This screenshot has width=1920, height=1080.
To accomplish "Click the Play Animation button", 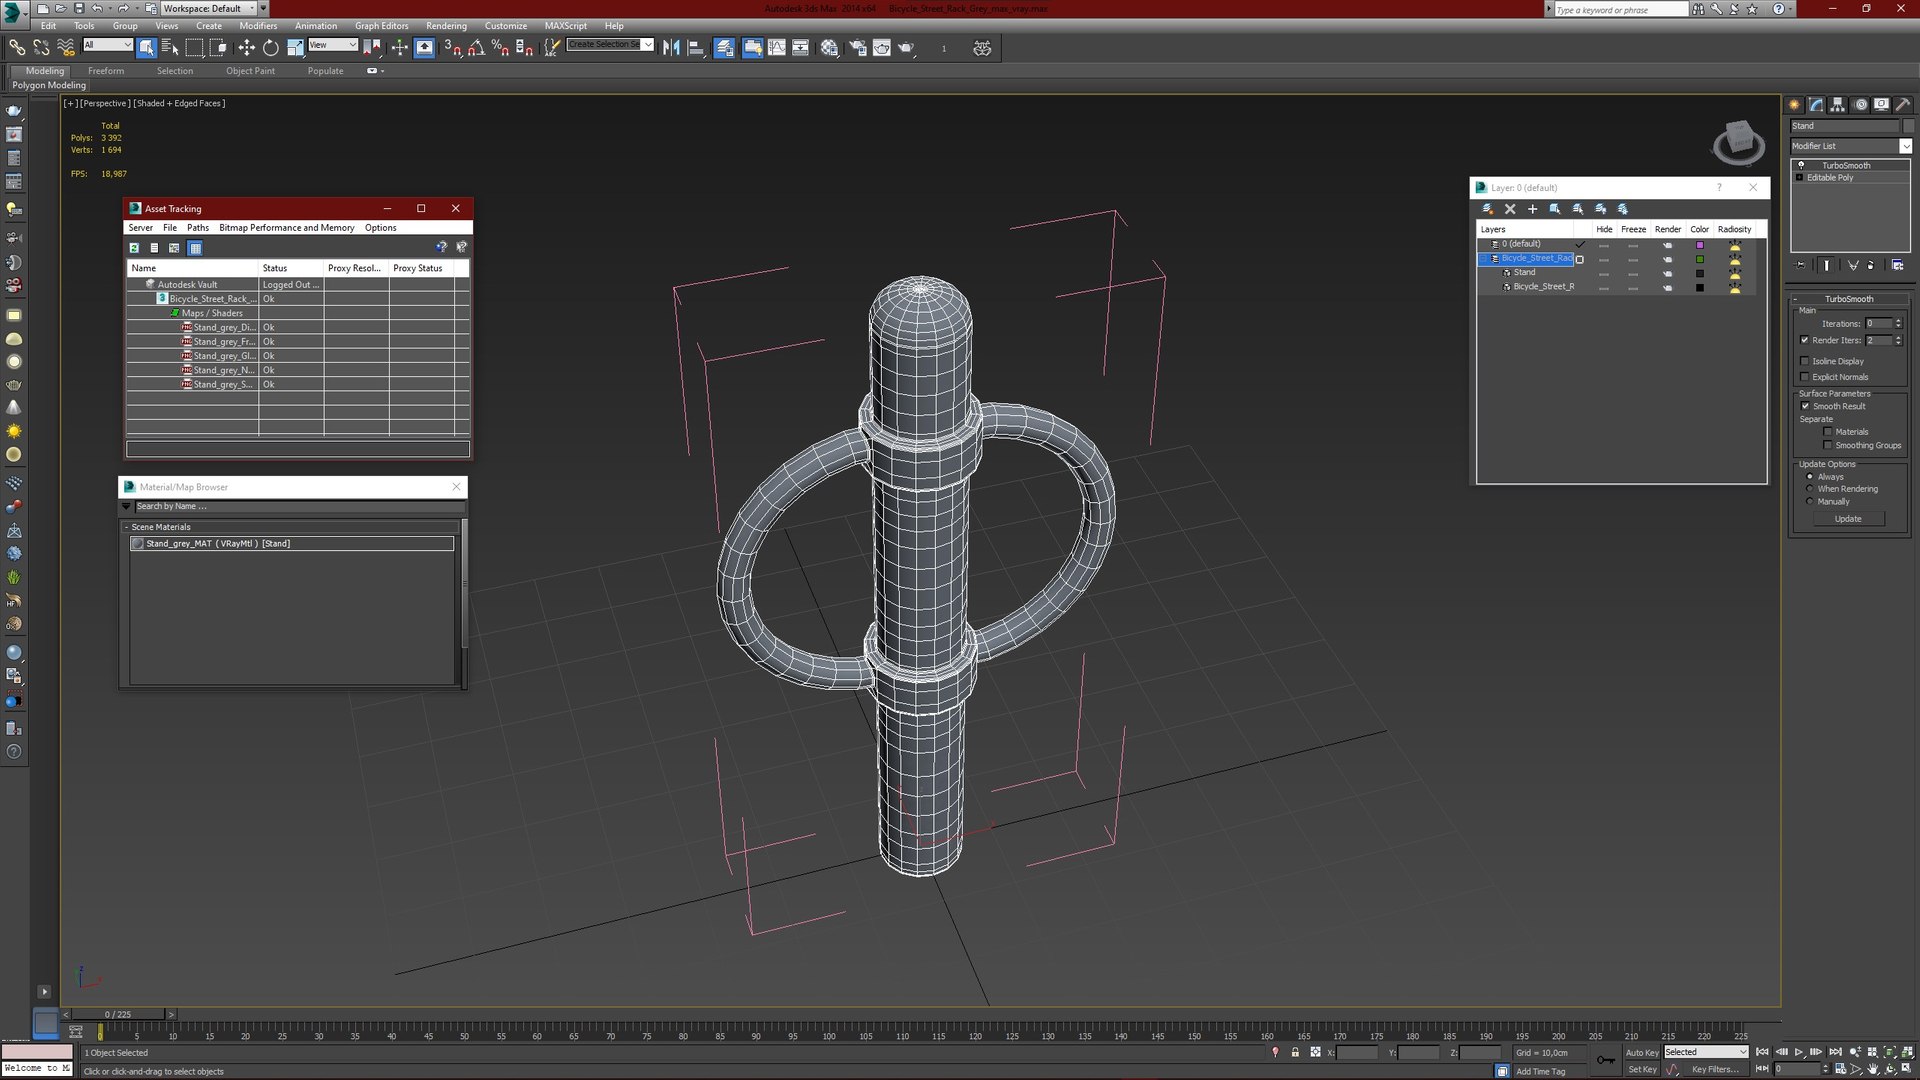I will click(1798, 1052).
